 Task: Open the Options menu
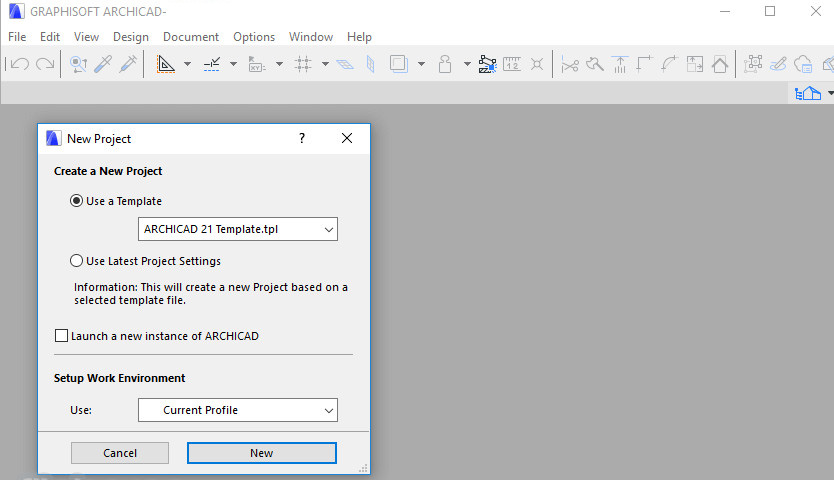254,37
